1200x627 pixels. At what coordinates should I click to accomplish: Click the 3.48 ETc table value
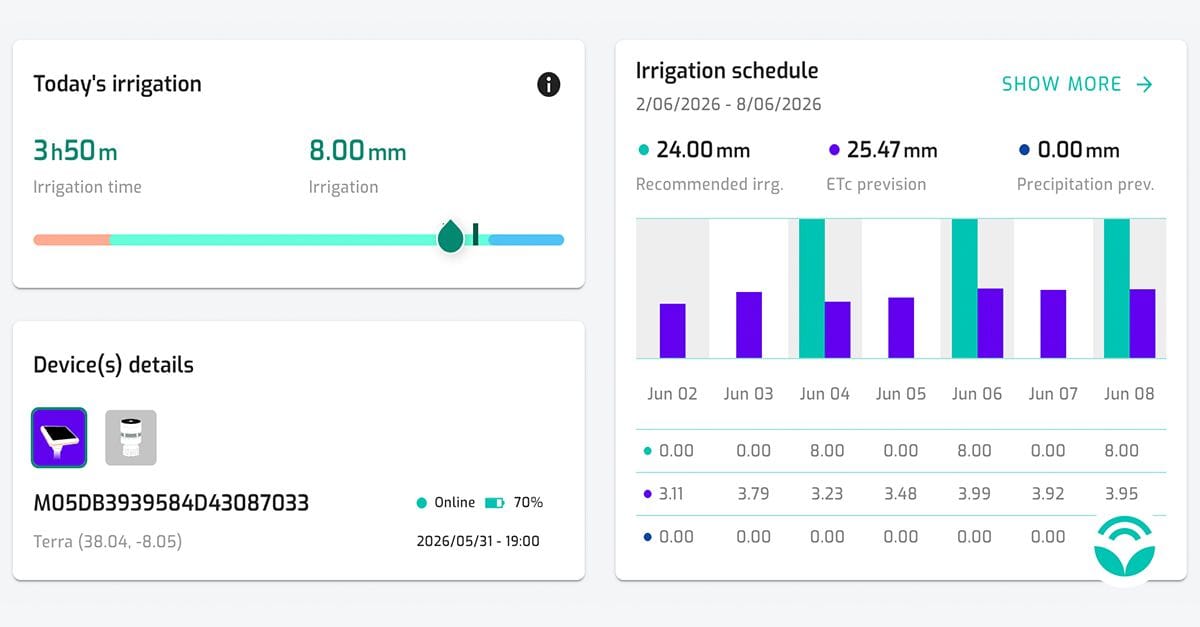[901, 493]
